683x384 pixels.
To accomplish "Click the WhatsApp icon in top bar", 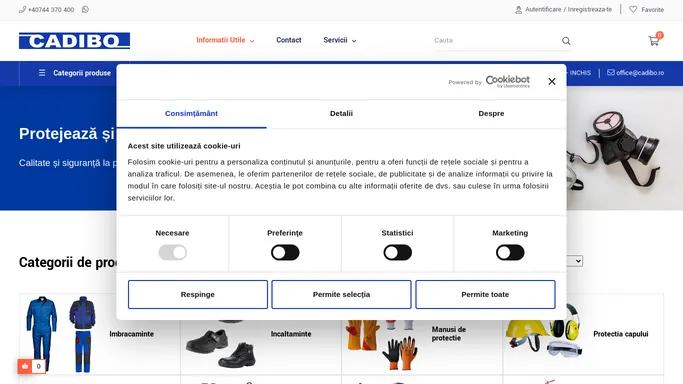I will [85, 9].
